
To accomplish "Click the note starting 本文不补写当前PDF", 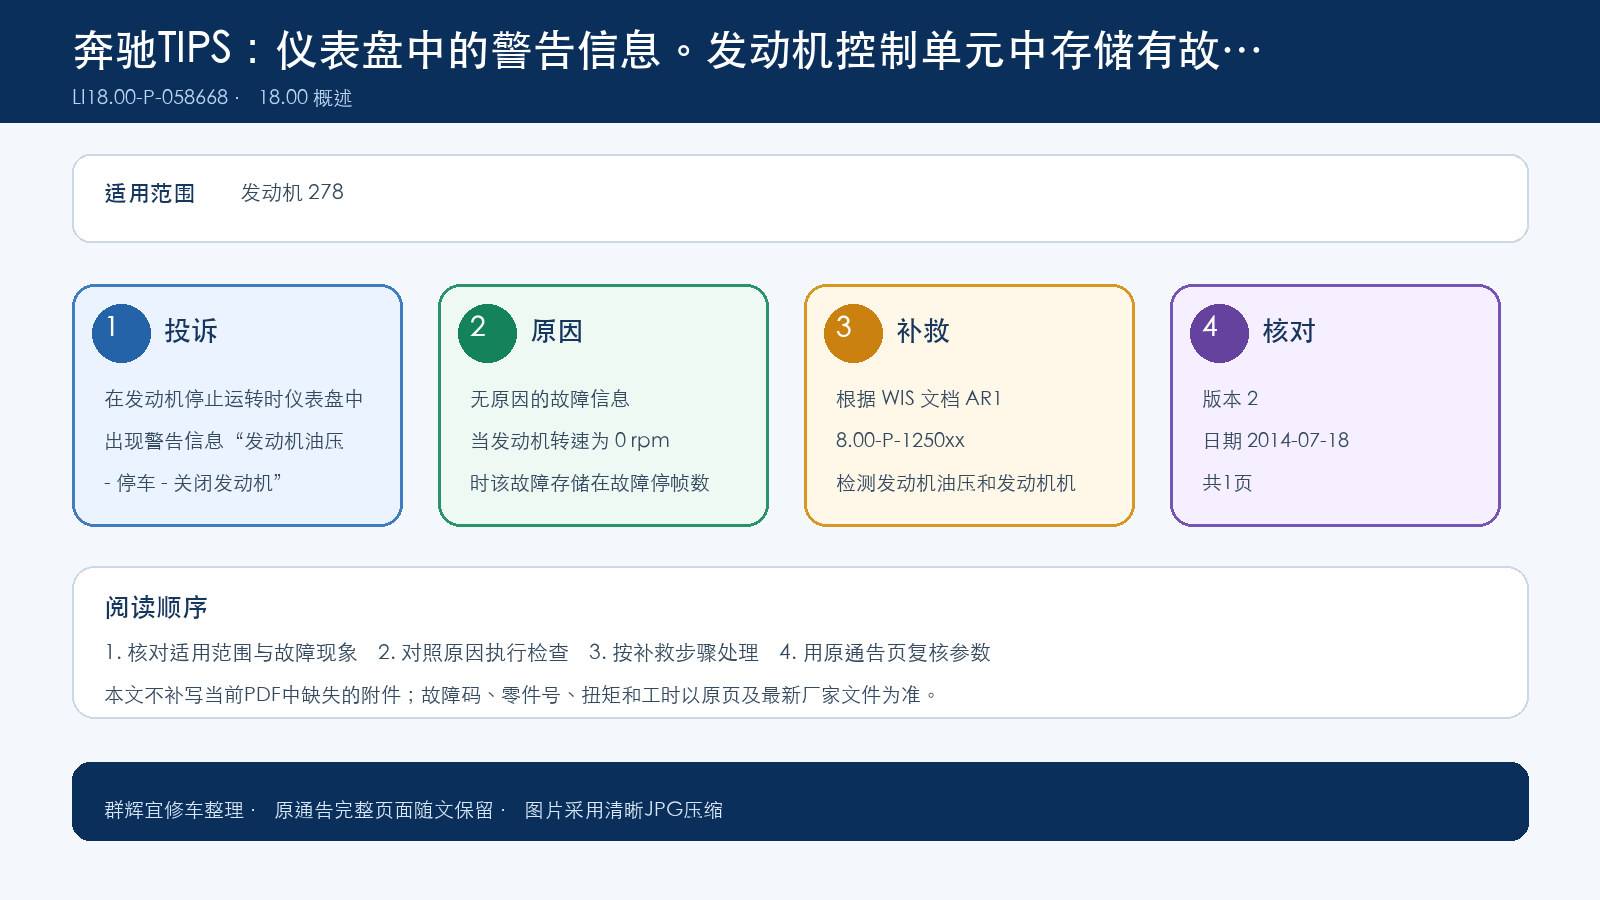I will point(522,695).
